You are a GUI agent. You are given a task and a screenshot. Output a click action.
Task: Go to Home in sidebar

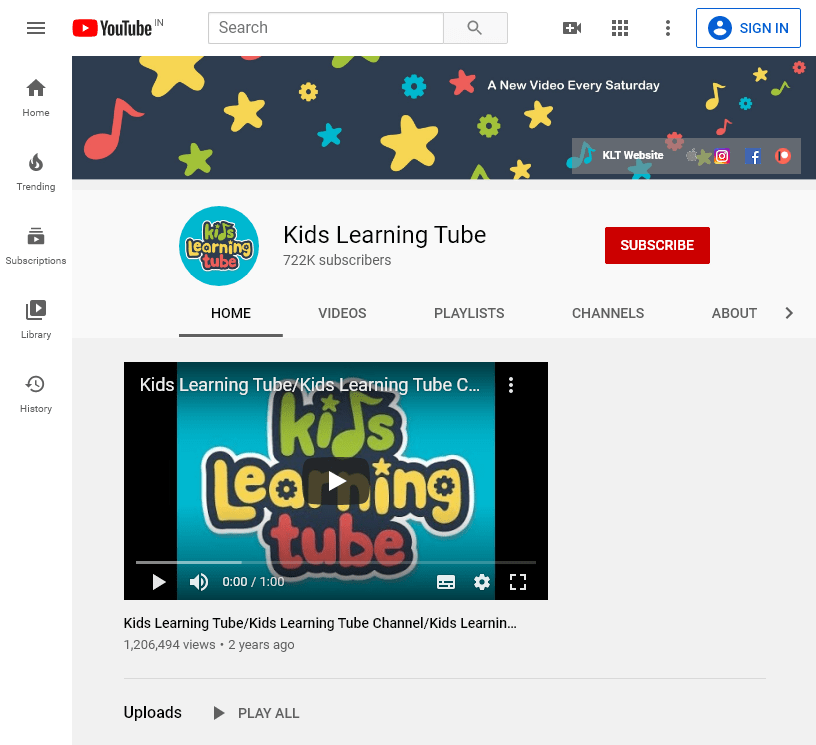click(36, 98)
